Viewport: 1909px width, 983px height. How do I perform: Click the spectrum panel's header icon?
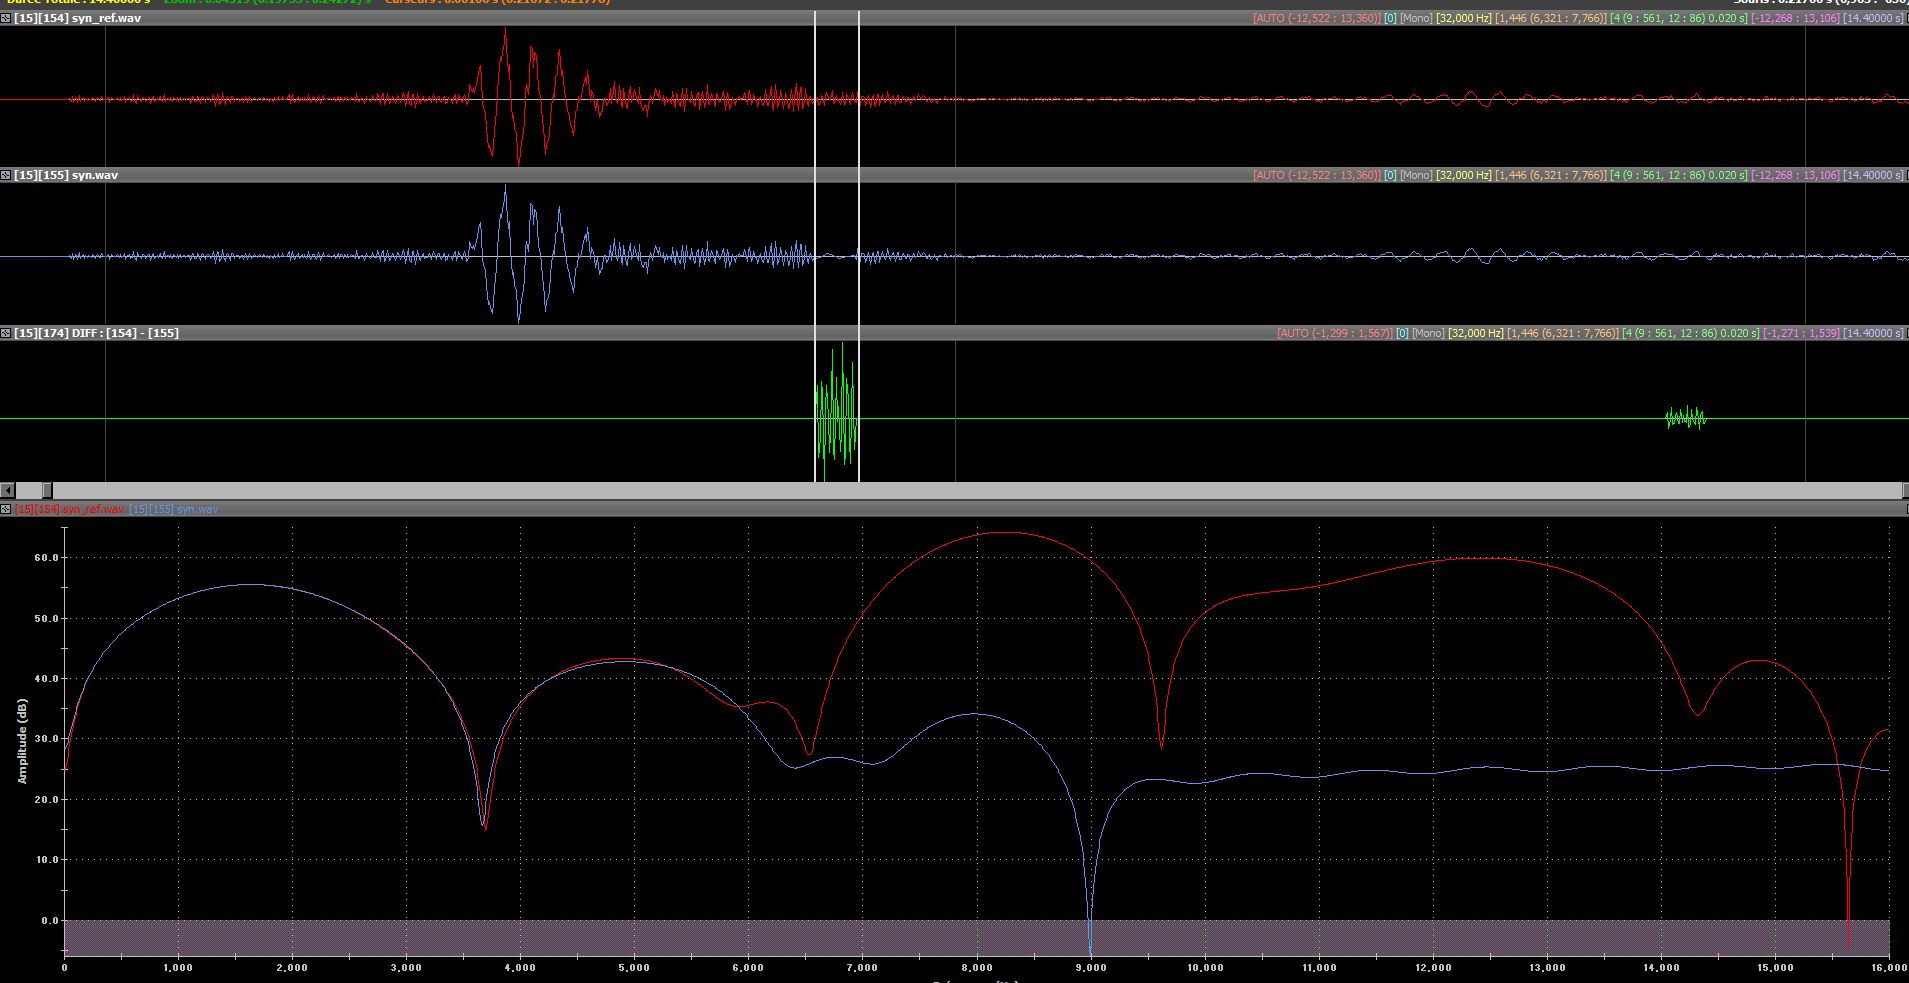pyautogui.click(x=6, y=509)
